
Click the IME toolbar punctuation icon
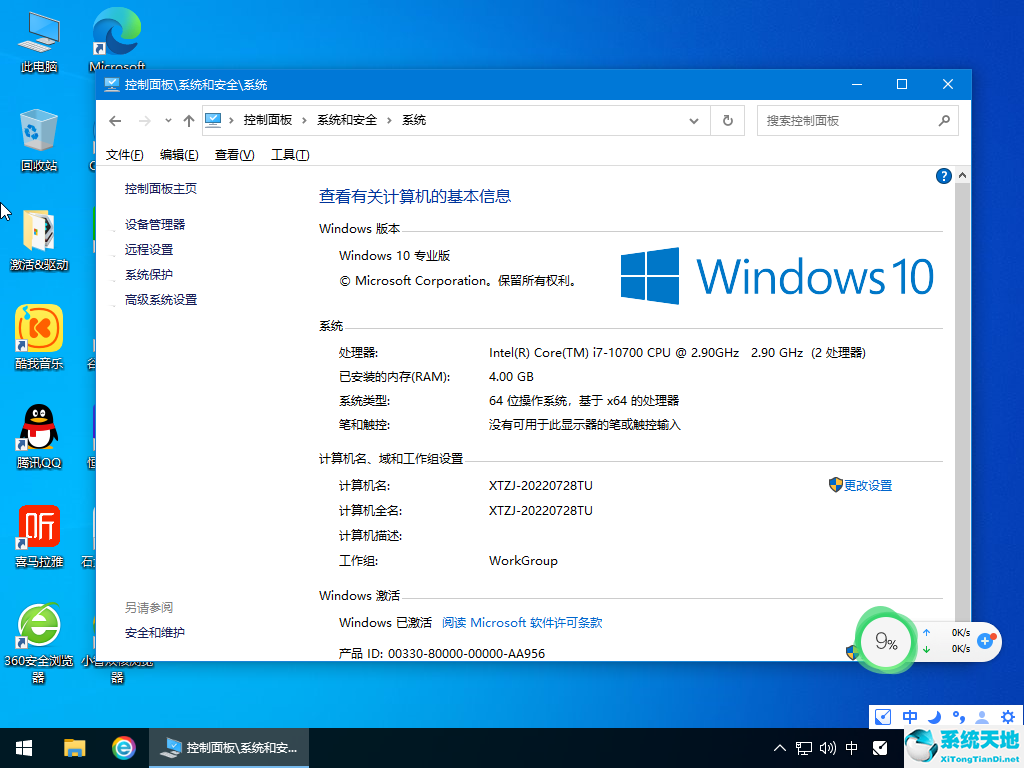(x=958, y=717)
